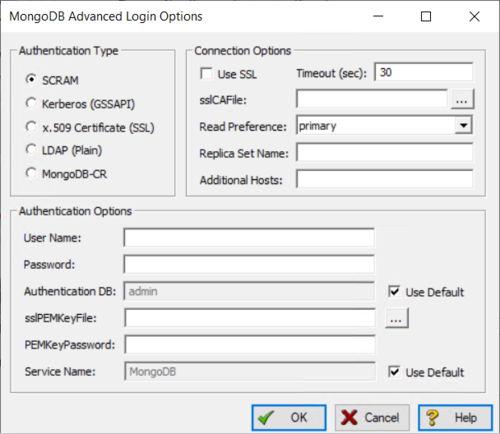The image size is (500, 434).
Task: Focus the User Name text field
Action: click(249, 237)
